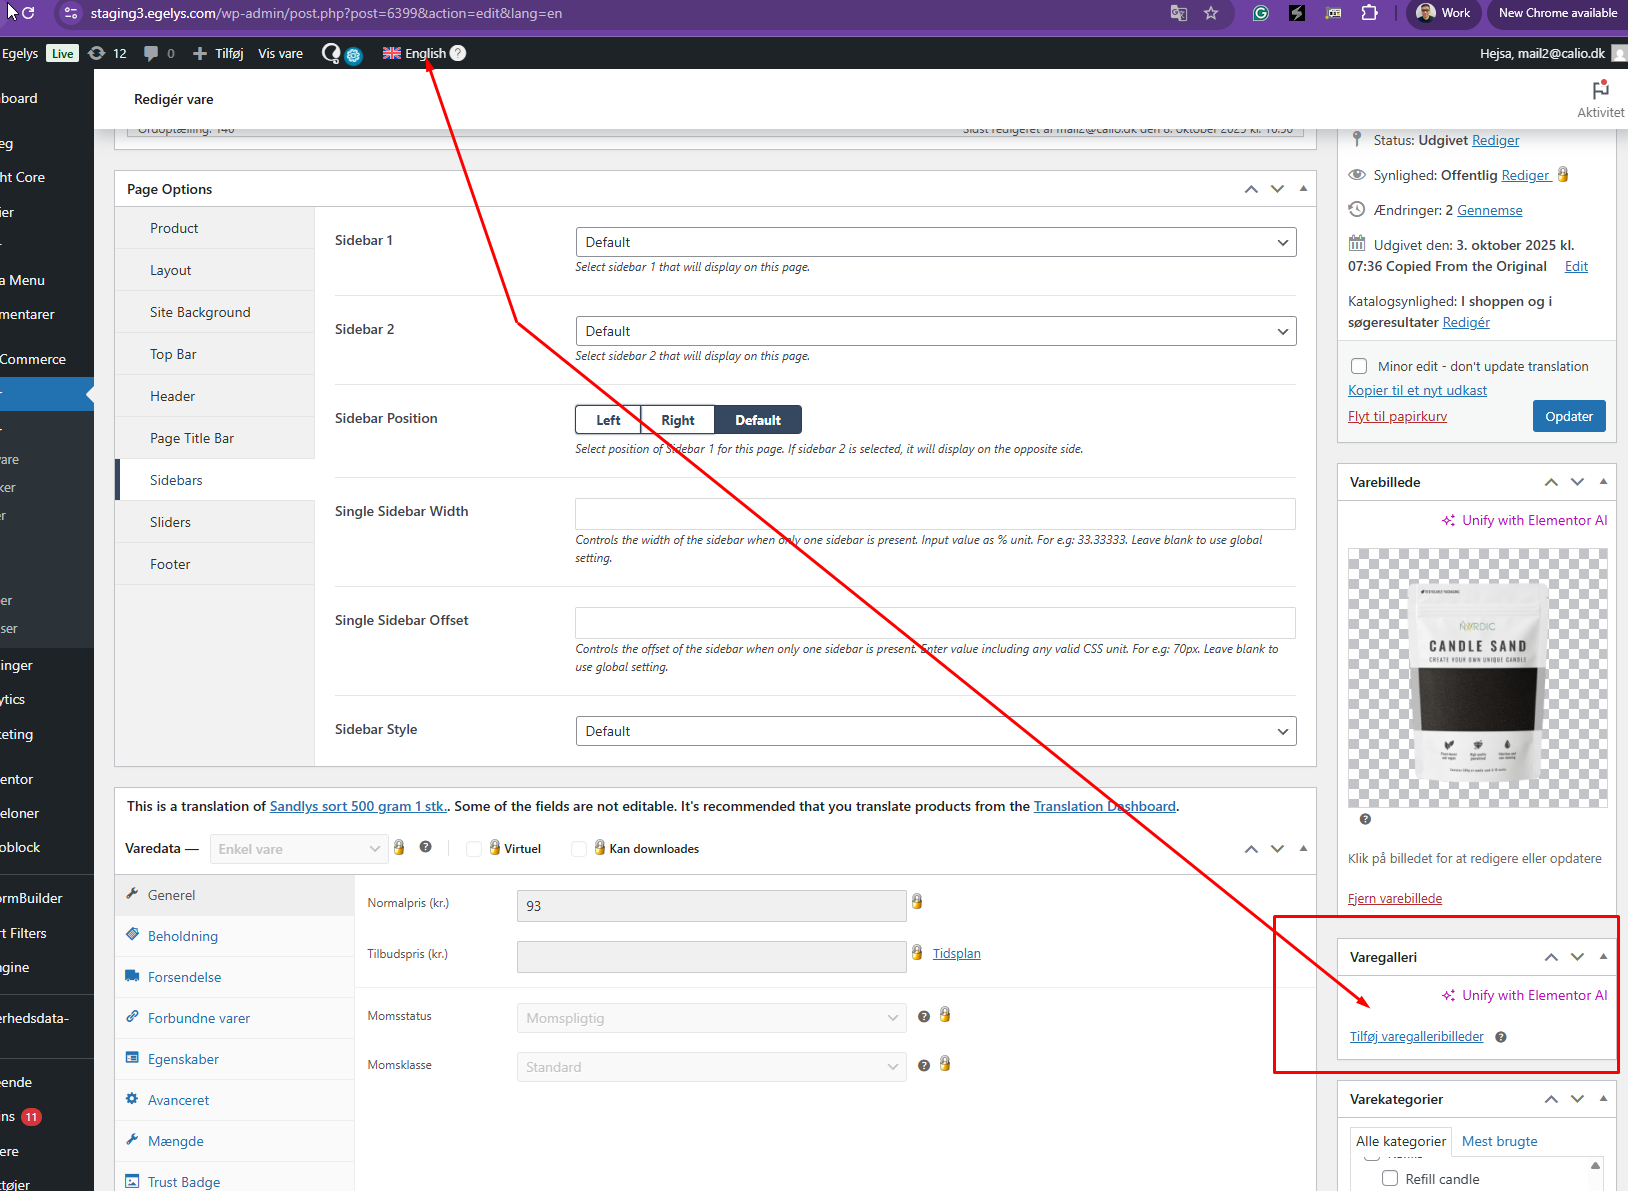Click the Single Sidebar Width field

pos(935,514)
